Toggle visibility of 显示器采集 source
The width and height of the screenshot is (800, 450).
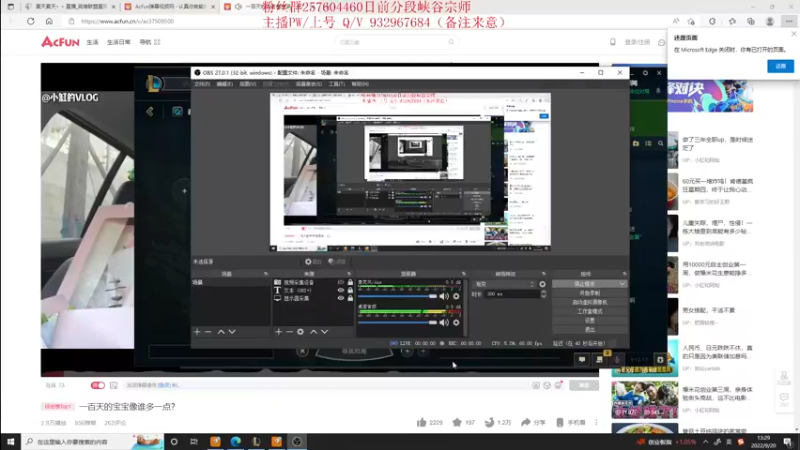coord(341,298)
